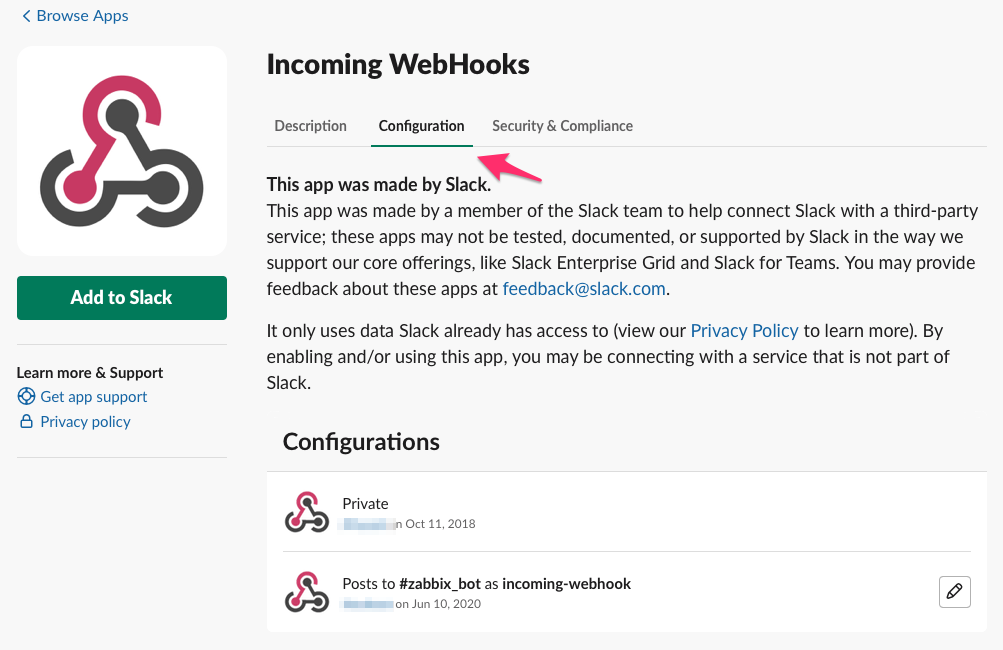Screen dimensions: 1003x650
Task: Click the Configurations heading
Action: [x=361, y=442]
